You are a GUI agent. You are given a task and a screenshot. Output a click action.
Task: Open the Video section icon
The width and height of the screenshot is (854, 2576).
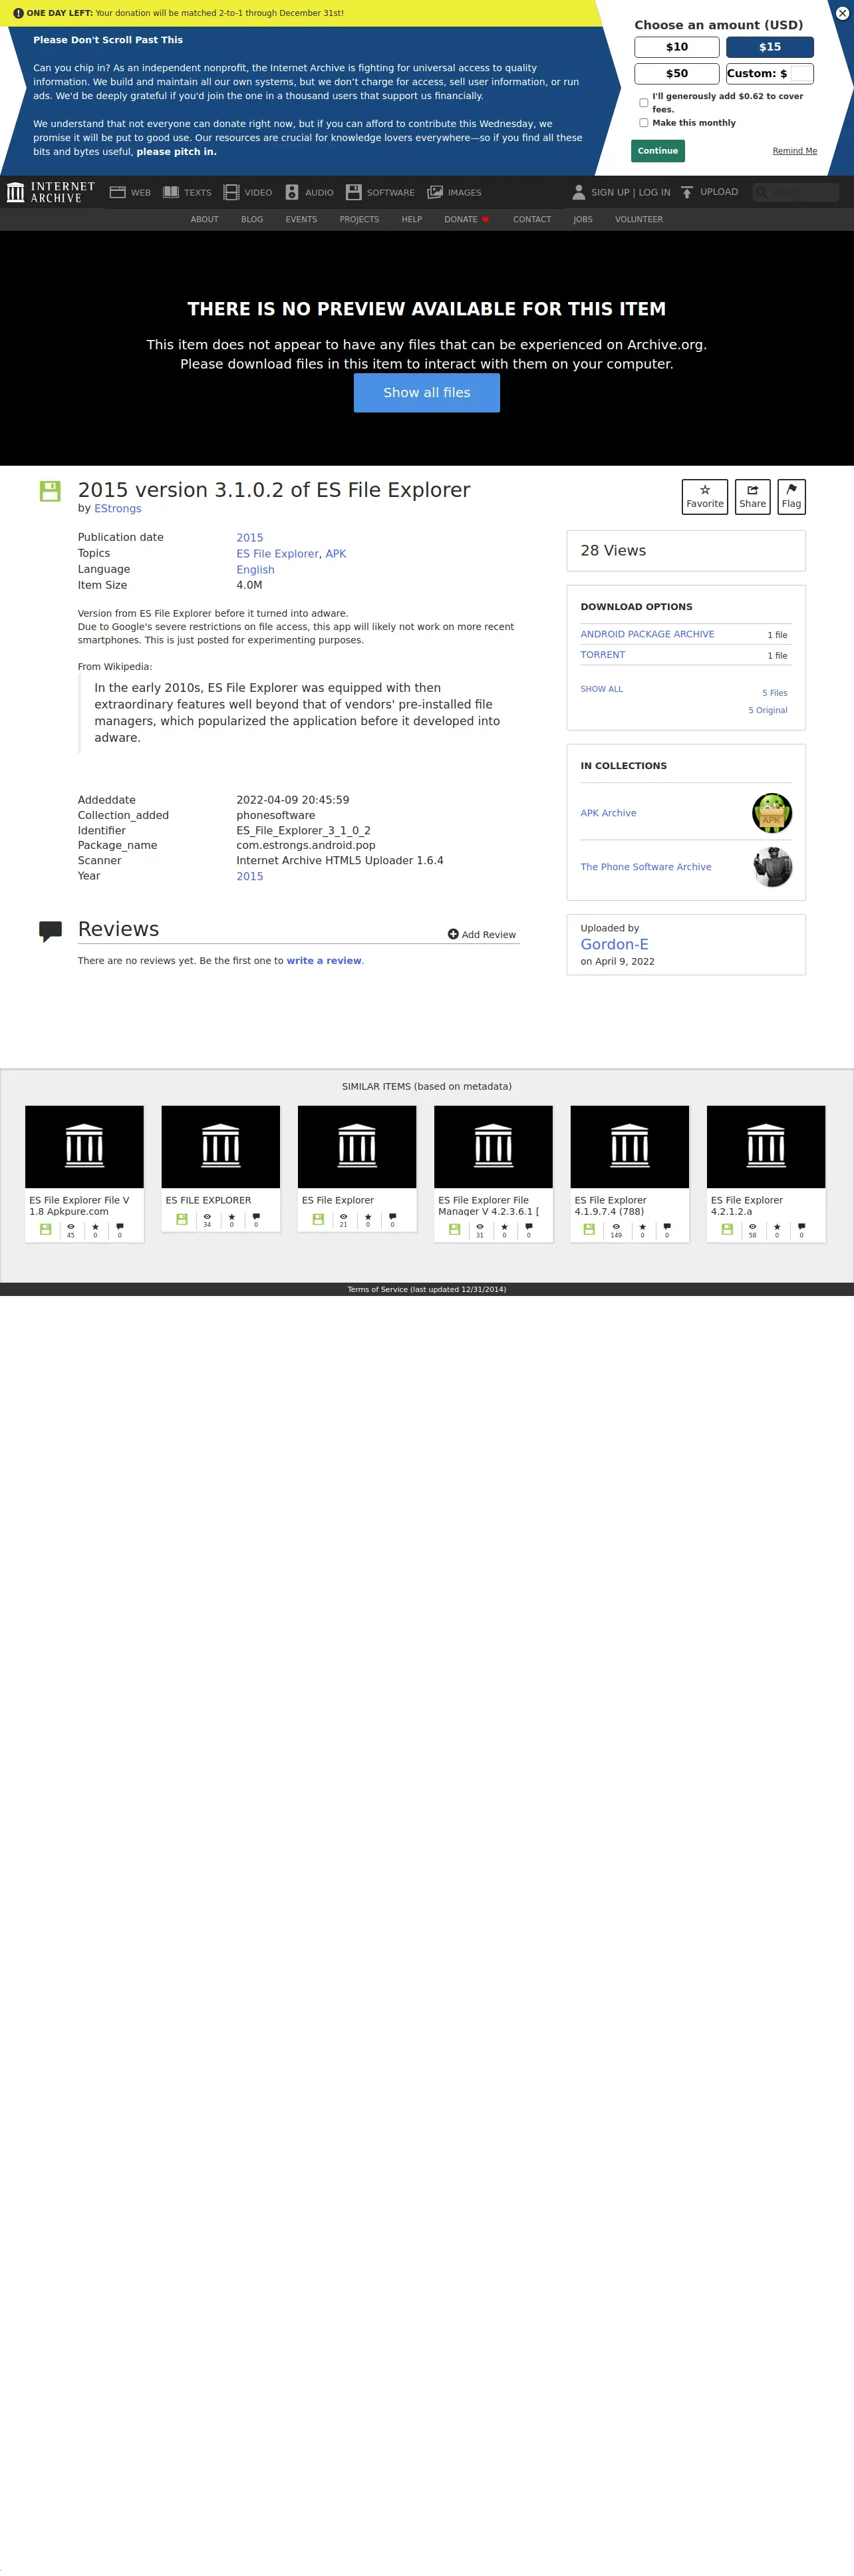click(231, 192)
